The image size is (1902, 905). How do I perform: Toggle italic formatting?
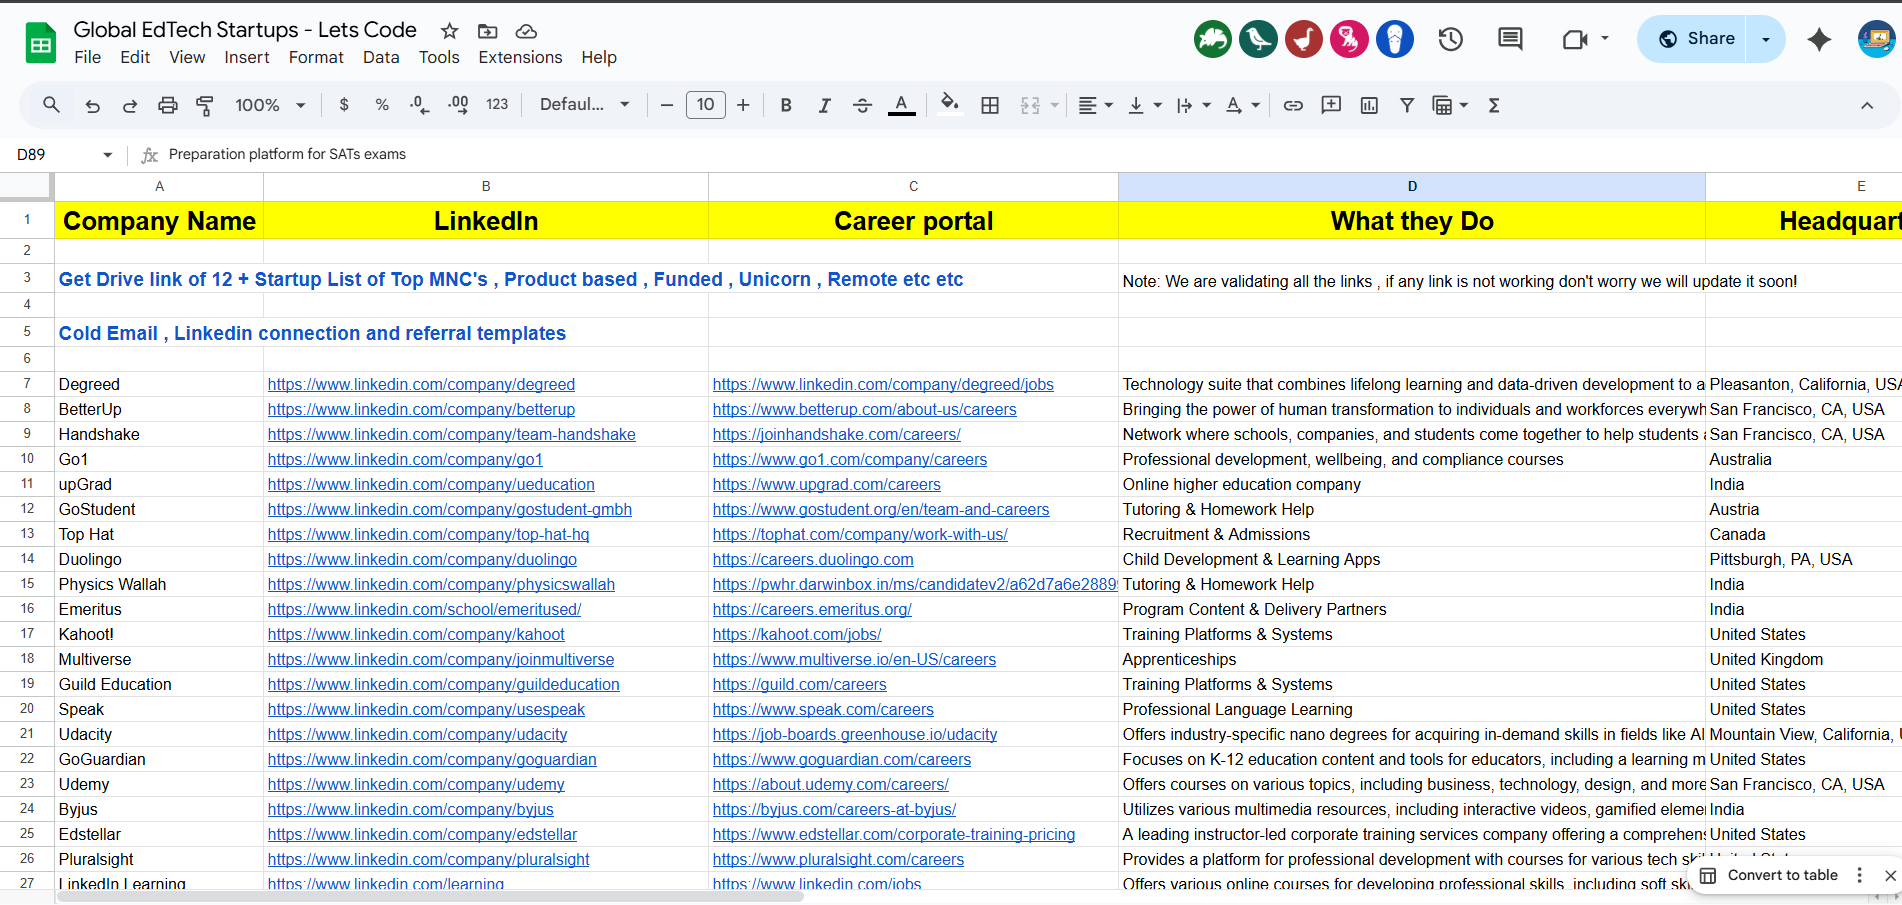click(x=824, y=105)
